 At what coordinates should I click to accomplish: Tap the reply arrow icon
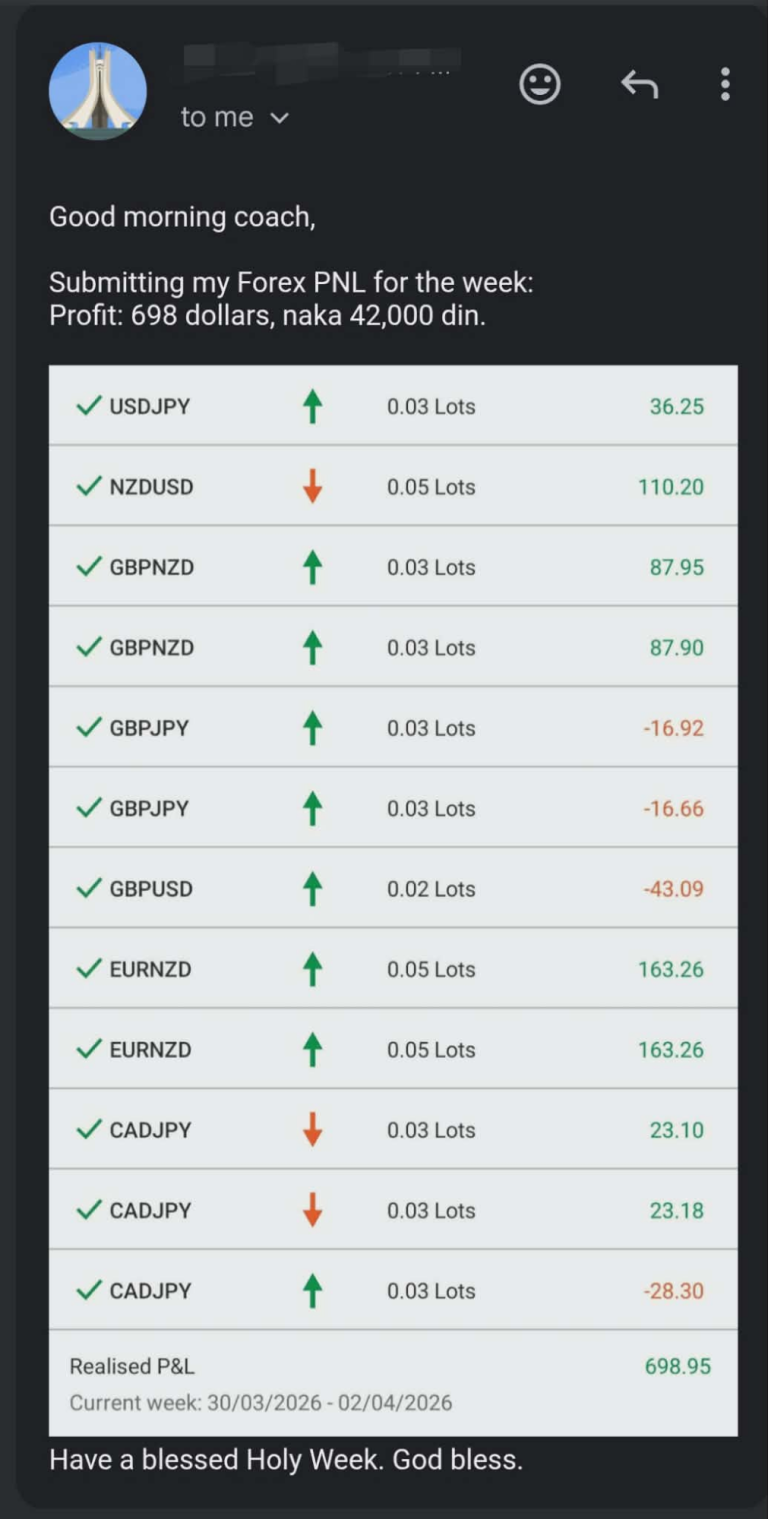pos(640,85)
